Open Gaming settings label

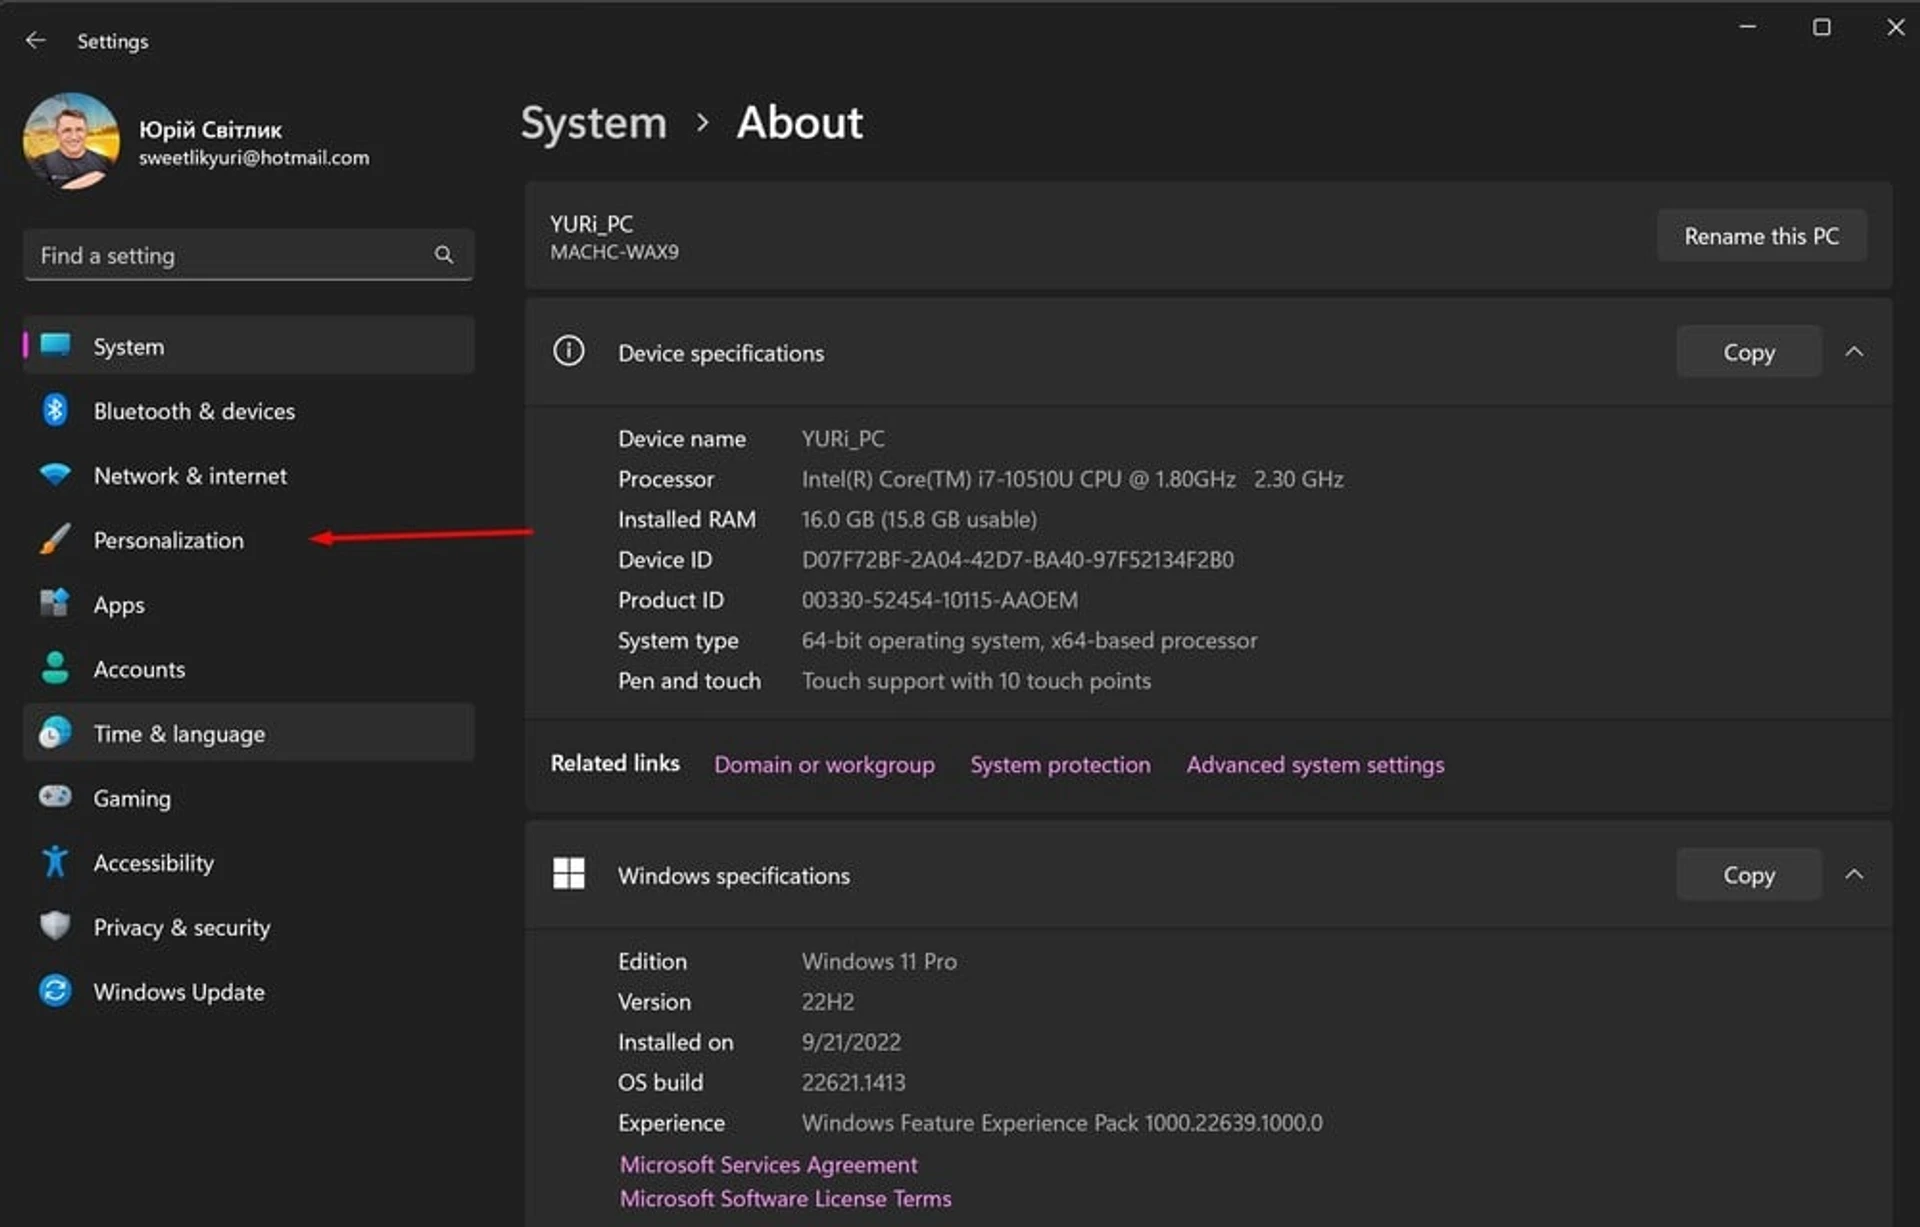click(x=132, y=798)
